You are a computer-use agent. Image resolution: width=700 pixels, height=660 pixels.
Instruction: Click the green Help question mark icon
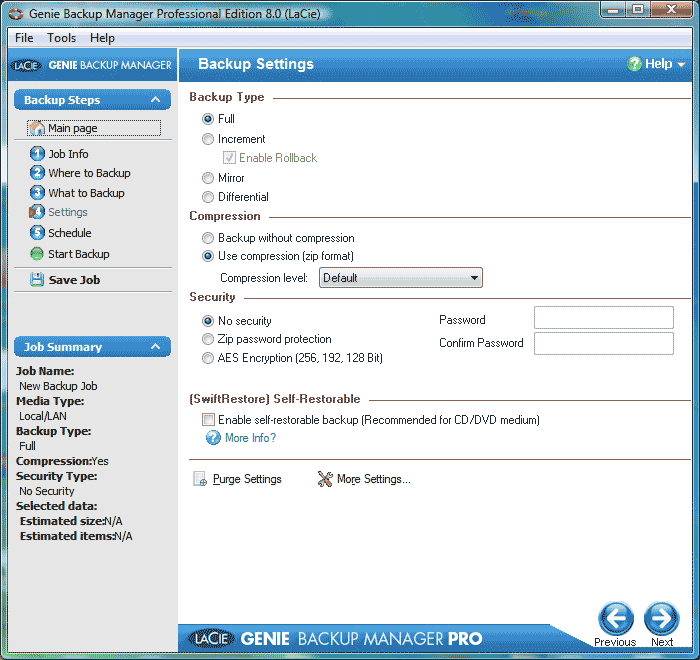click(634, 64)
